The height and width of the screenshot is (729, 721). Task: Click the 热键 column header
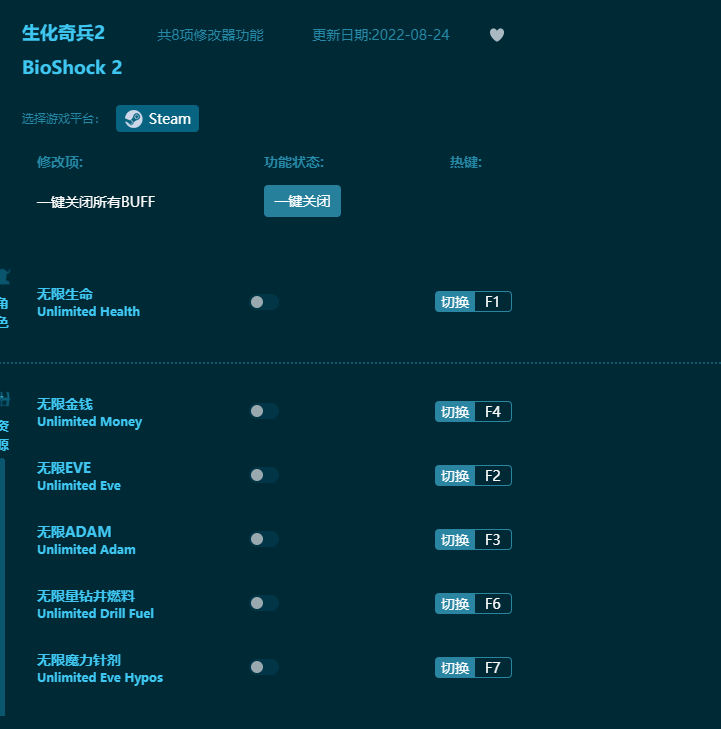pyautogui.click(x=466, y=162)
